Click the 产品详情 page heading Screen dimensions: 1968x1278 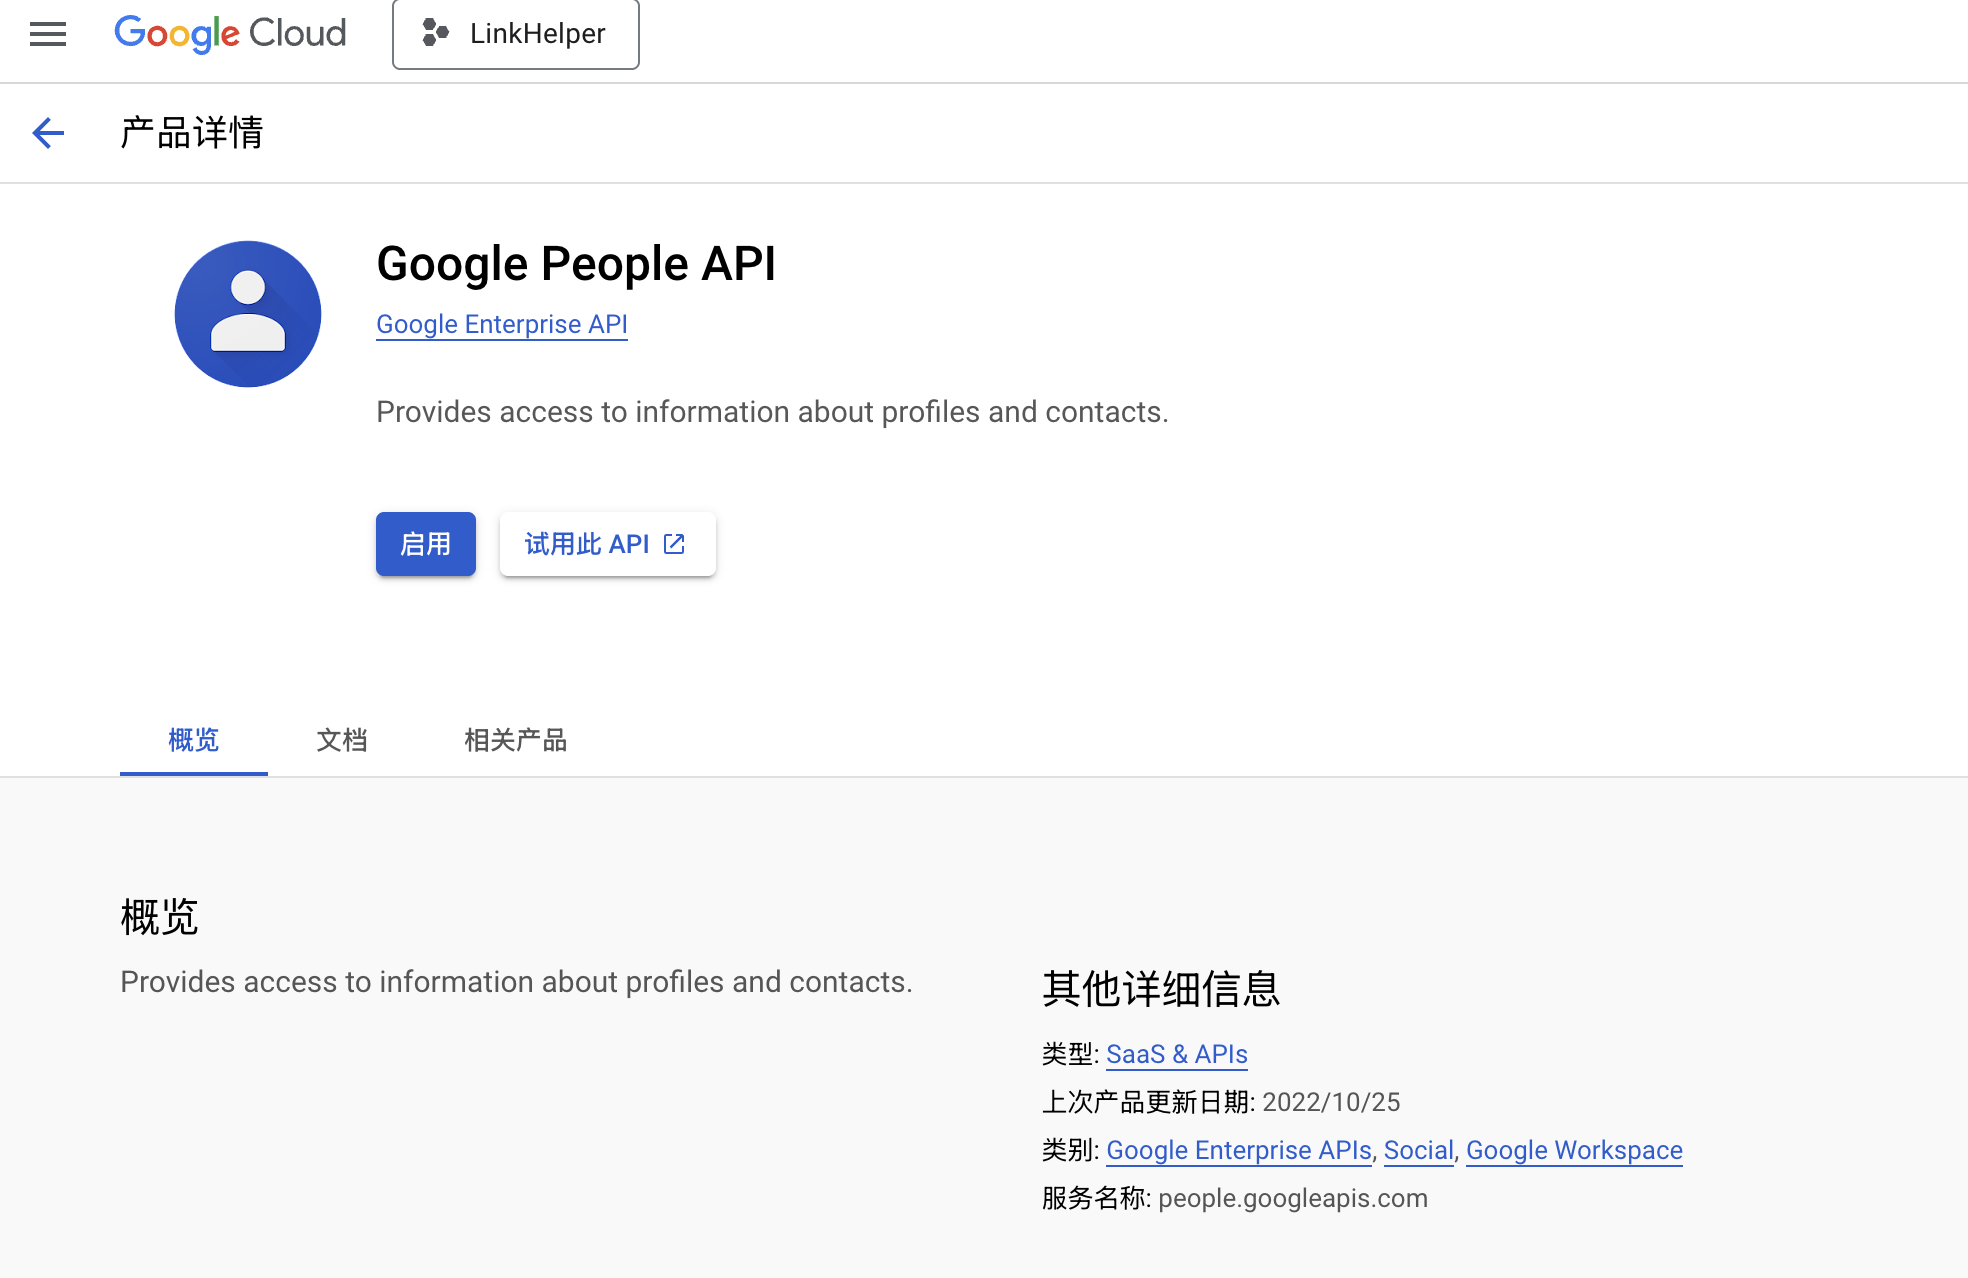192,133
